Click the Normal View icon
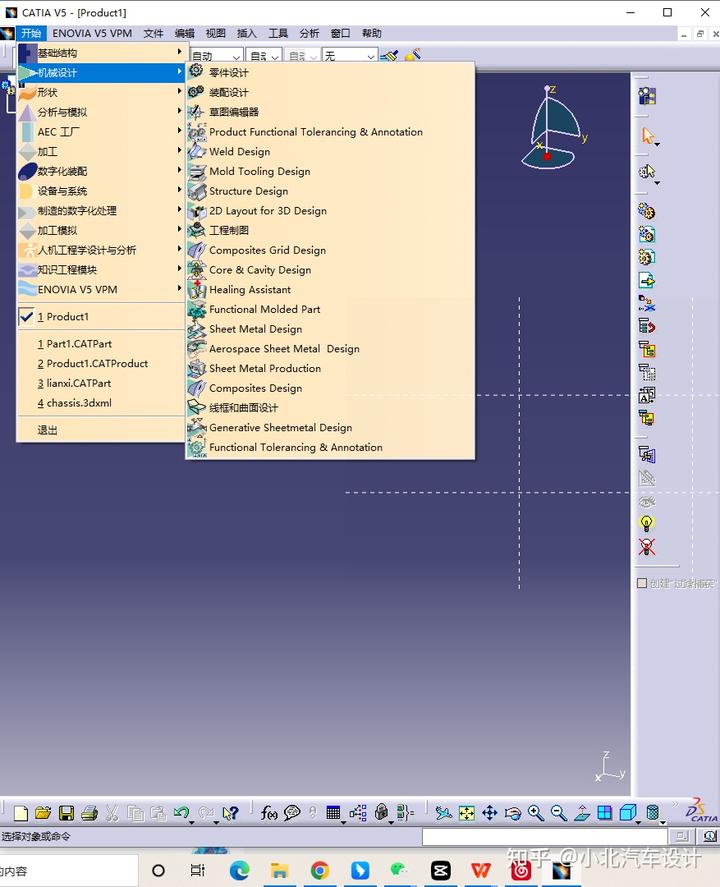The height and width of the screenshot is (887, 720). 581,813
